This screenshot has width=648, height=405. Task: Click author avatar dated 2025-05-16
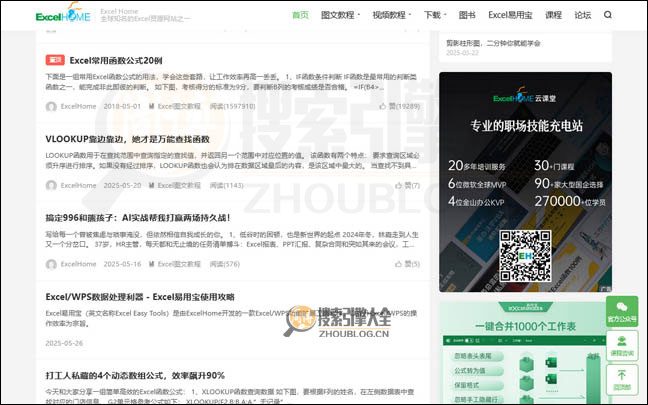[x=51, y=264]
